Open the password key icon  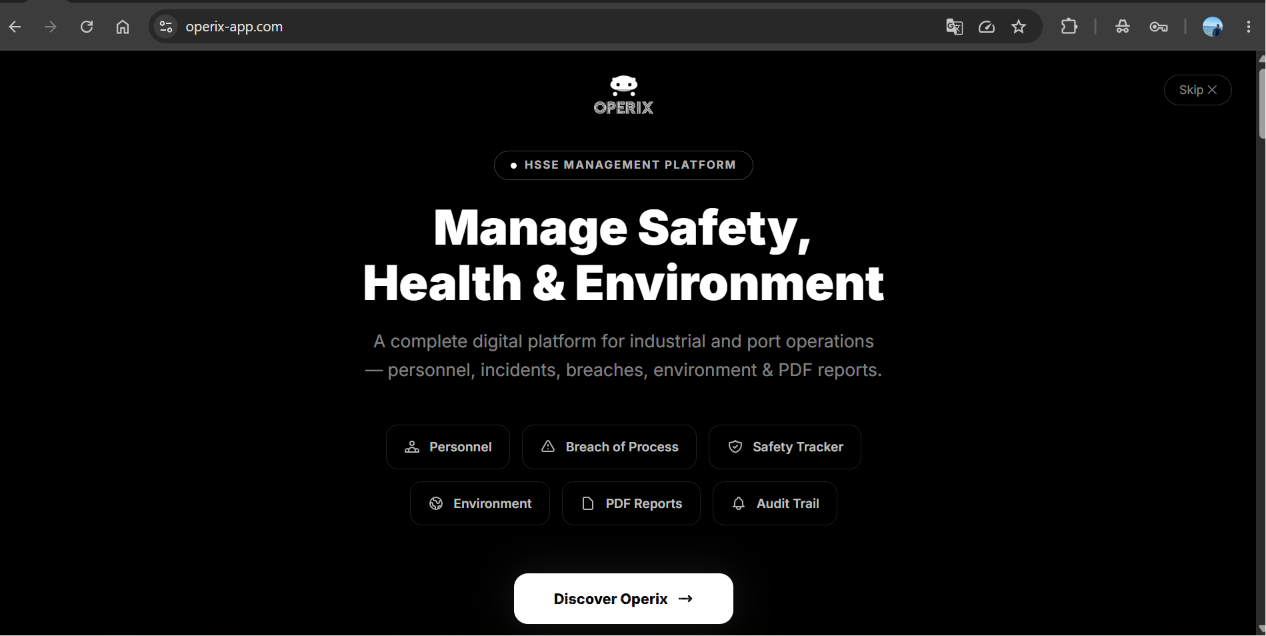(x=1159, y=27)
